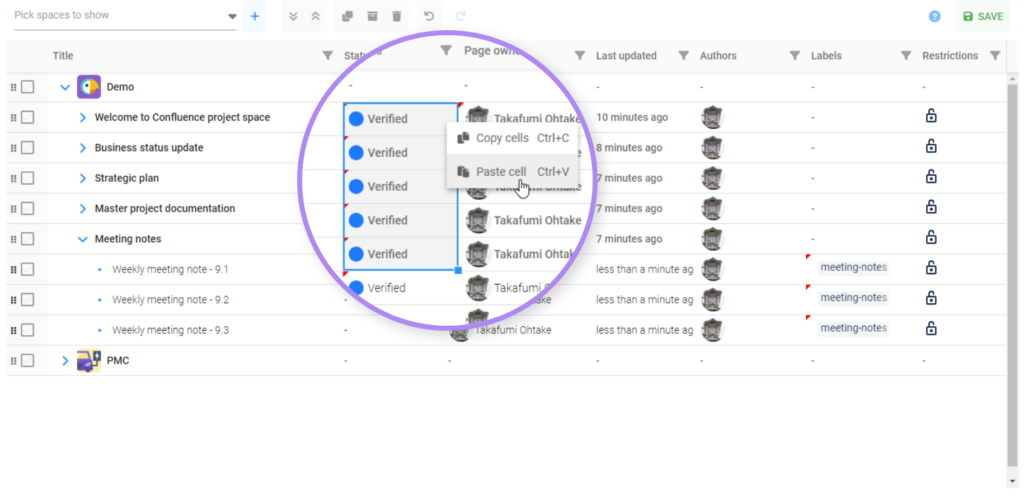
Task: Click author avatar in Welcome to Confluence row
Action: pos(712,117)
